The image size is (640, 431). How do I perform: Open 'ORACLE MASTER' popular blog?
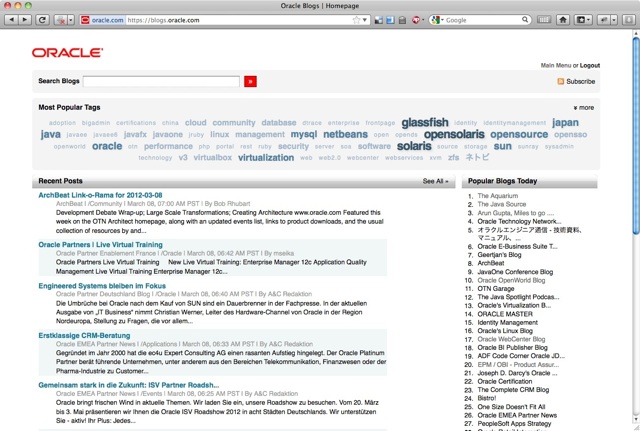(505, 314)
